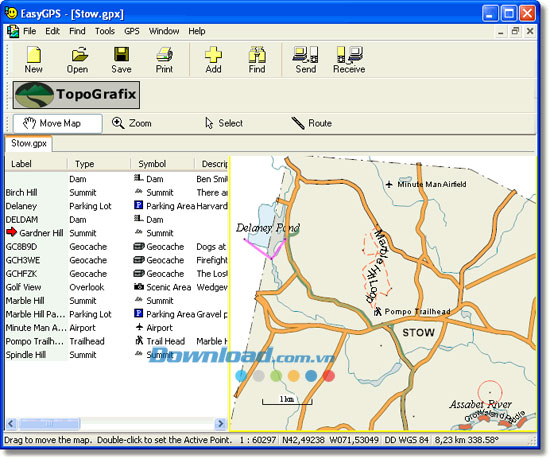This screenshot has height=459, width=550.
Task: Click the red arrow next to Gardner Hill
Action: 12,232
